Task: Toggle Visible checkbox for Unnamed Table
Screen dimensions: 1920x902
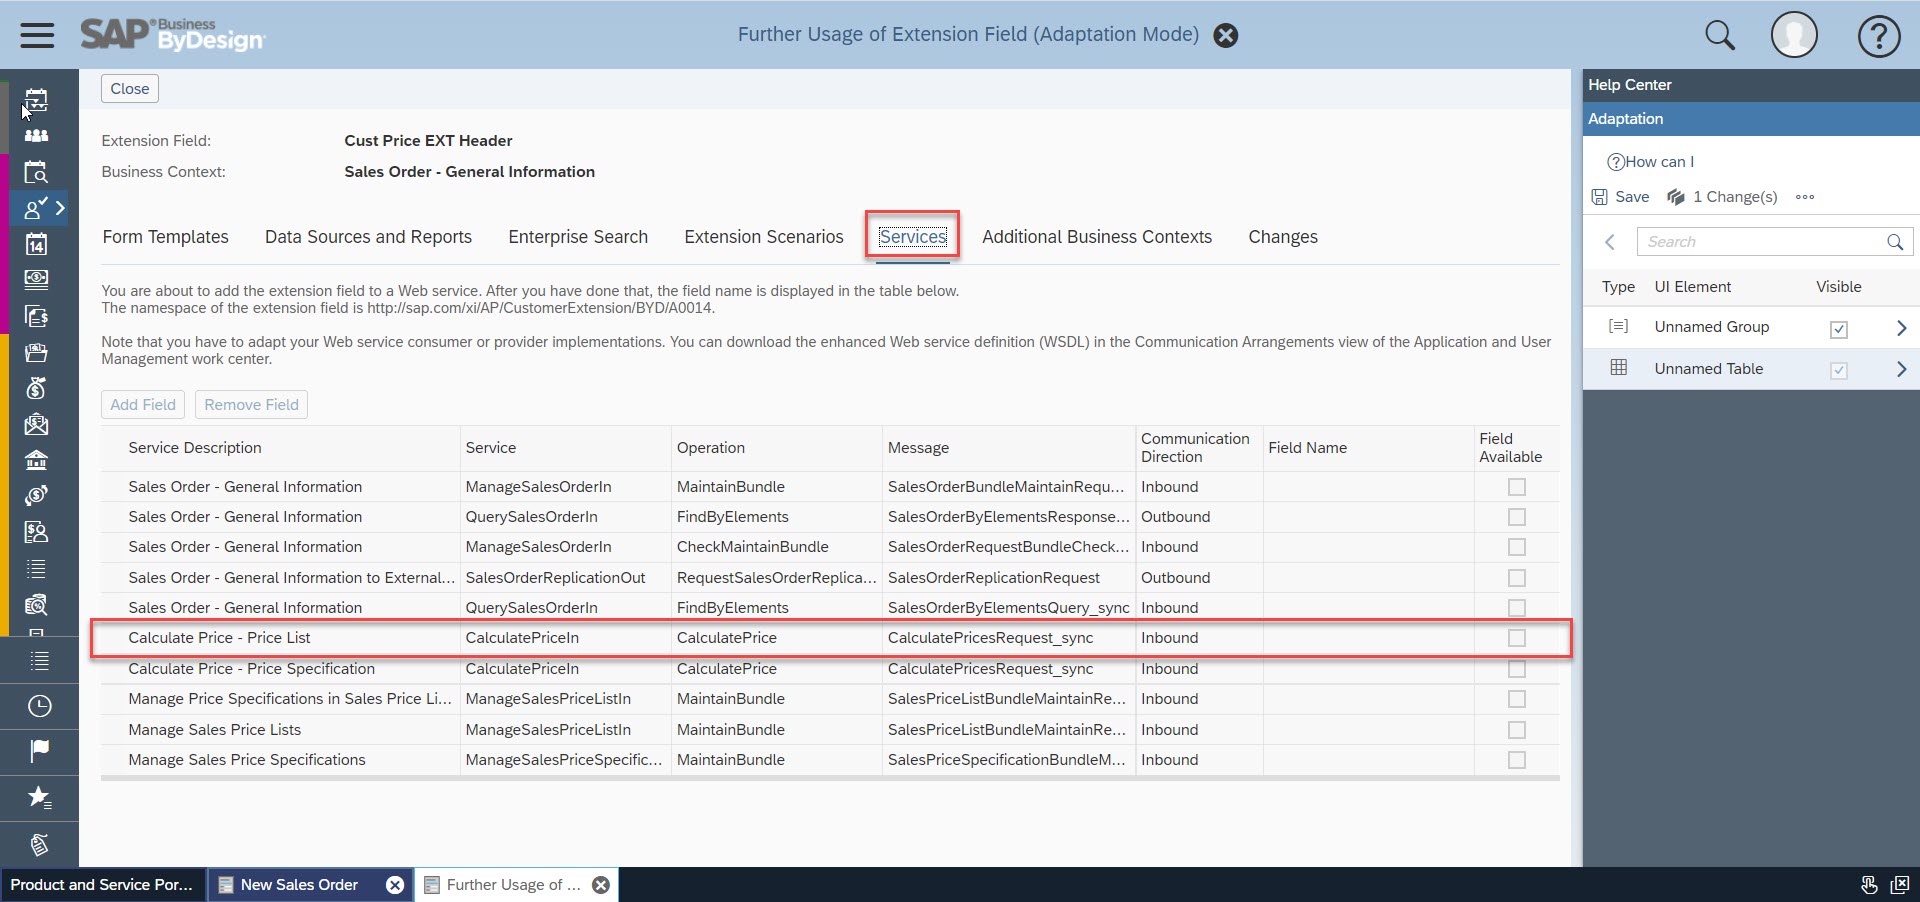Action: (1838, 371)
